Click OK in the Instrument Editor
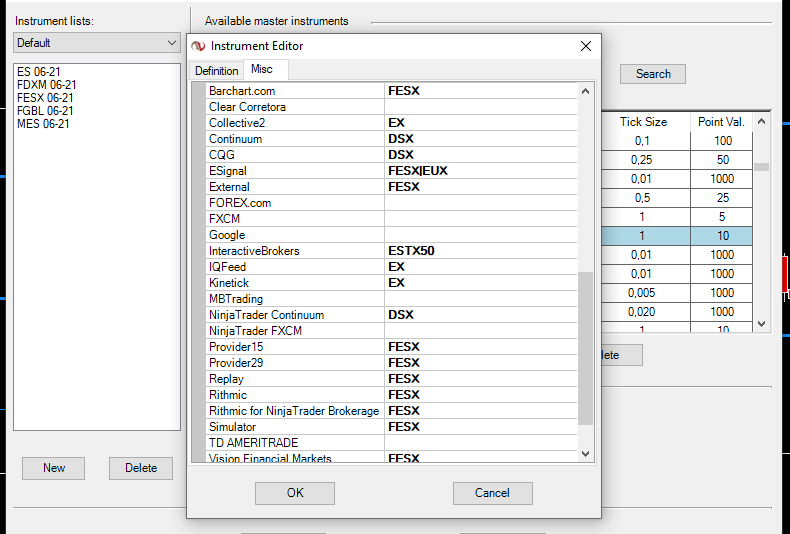 coord(295,493)
